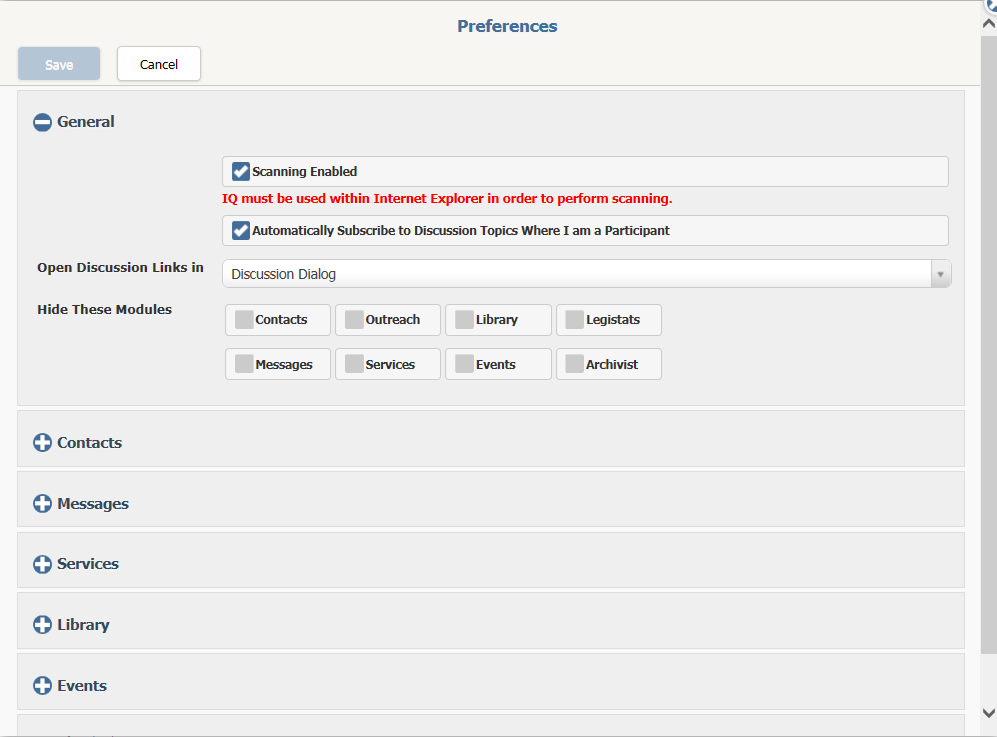
Task: Expand Services section plus icon
Action: pos(42,564)
